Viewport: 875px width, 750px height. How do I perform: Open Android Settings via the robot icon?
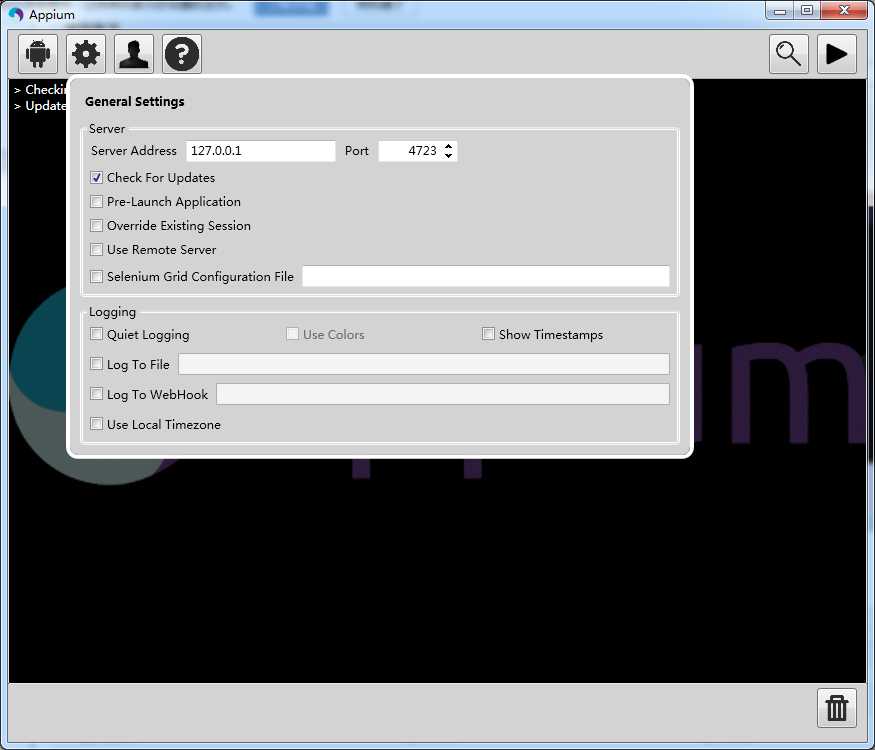(x=38, y=54)
